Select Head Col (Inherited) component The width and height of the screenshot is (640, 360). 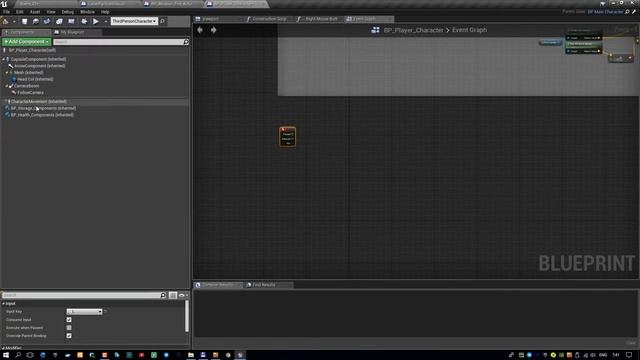tap(35, 79)
